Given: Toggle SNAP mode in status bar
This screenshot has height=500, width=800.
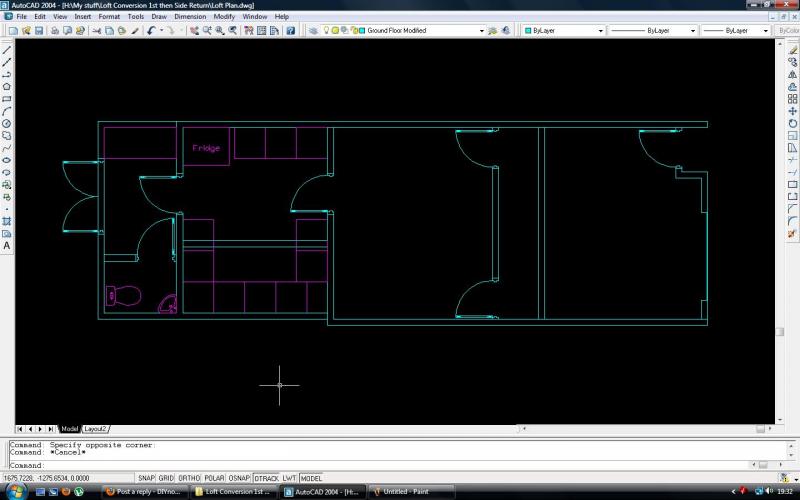Looking at the screenshot, I should point(146,478).
